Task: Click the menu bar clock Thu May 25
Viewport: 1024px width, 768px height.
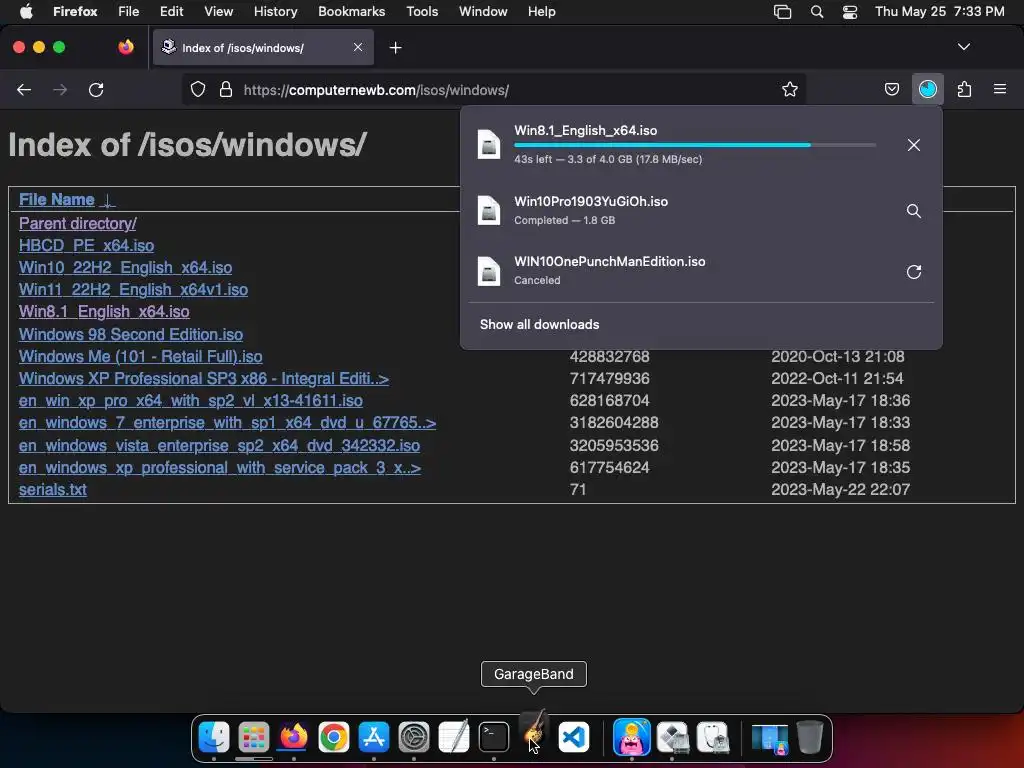Action: (940, 12)
